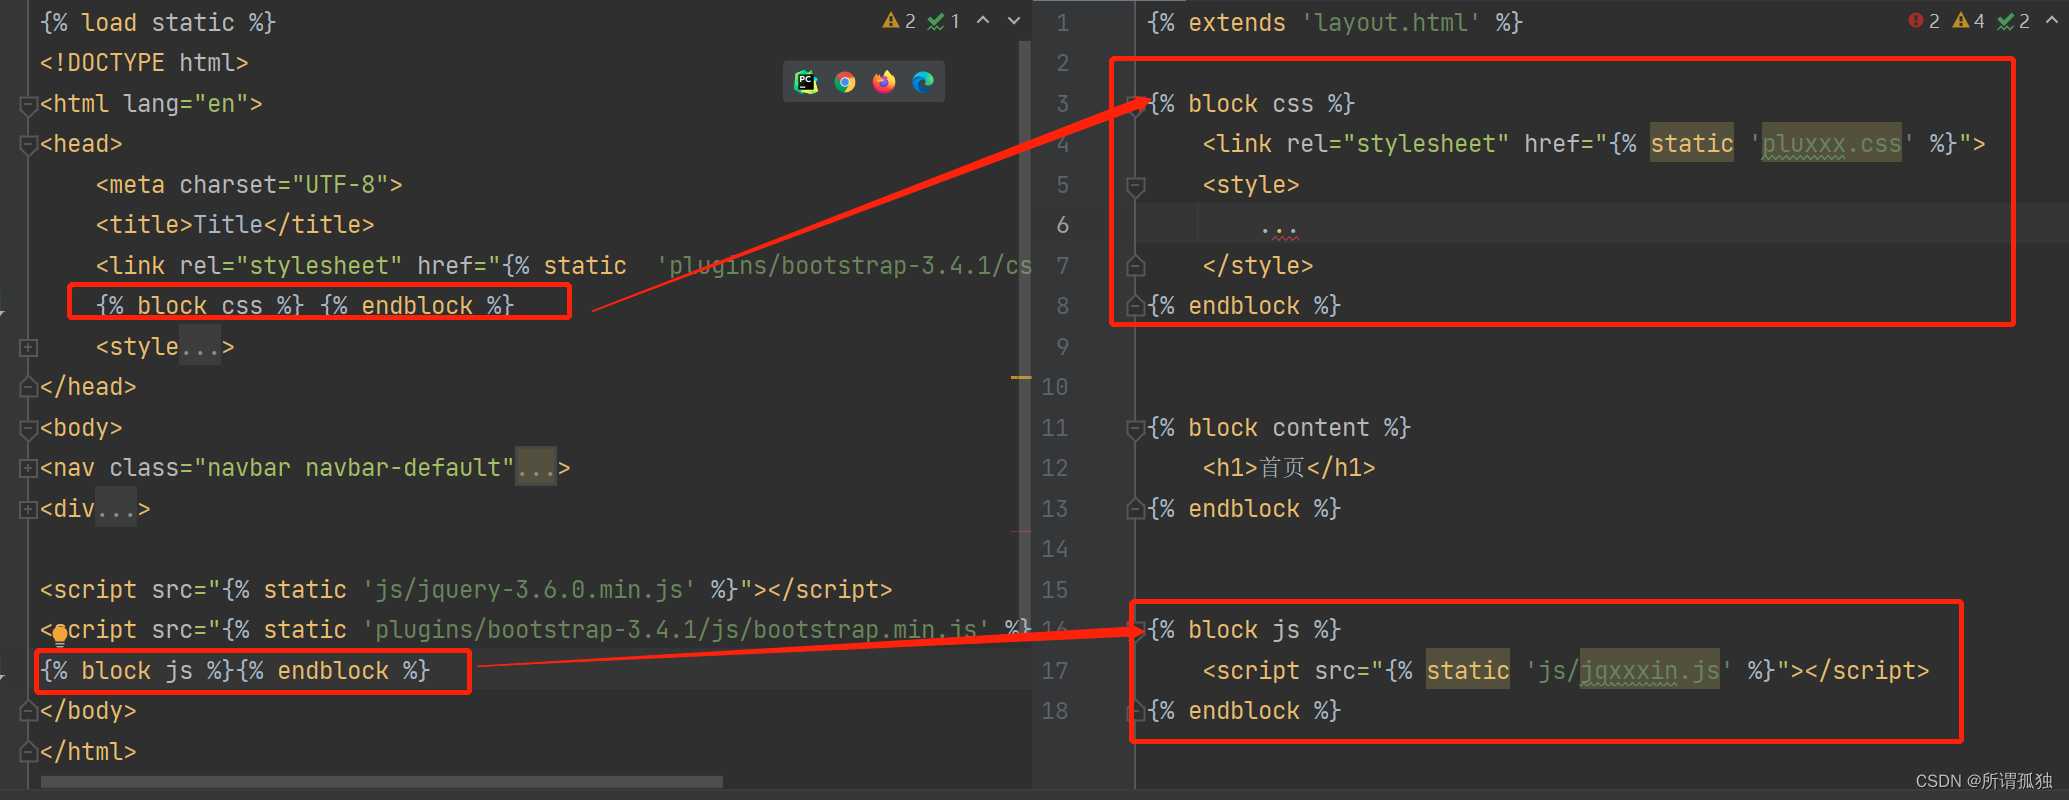Click the warning indicator in left editor

pos(899,21)
